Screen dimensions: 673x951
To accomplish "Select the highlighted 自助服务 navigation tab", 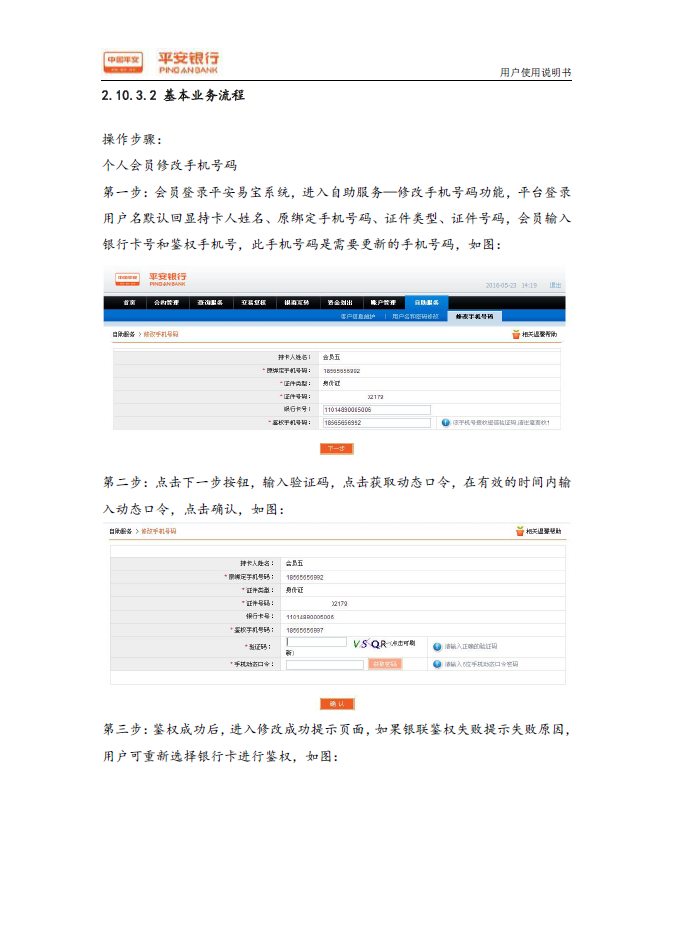I will 427,302.
